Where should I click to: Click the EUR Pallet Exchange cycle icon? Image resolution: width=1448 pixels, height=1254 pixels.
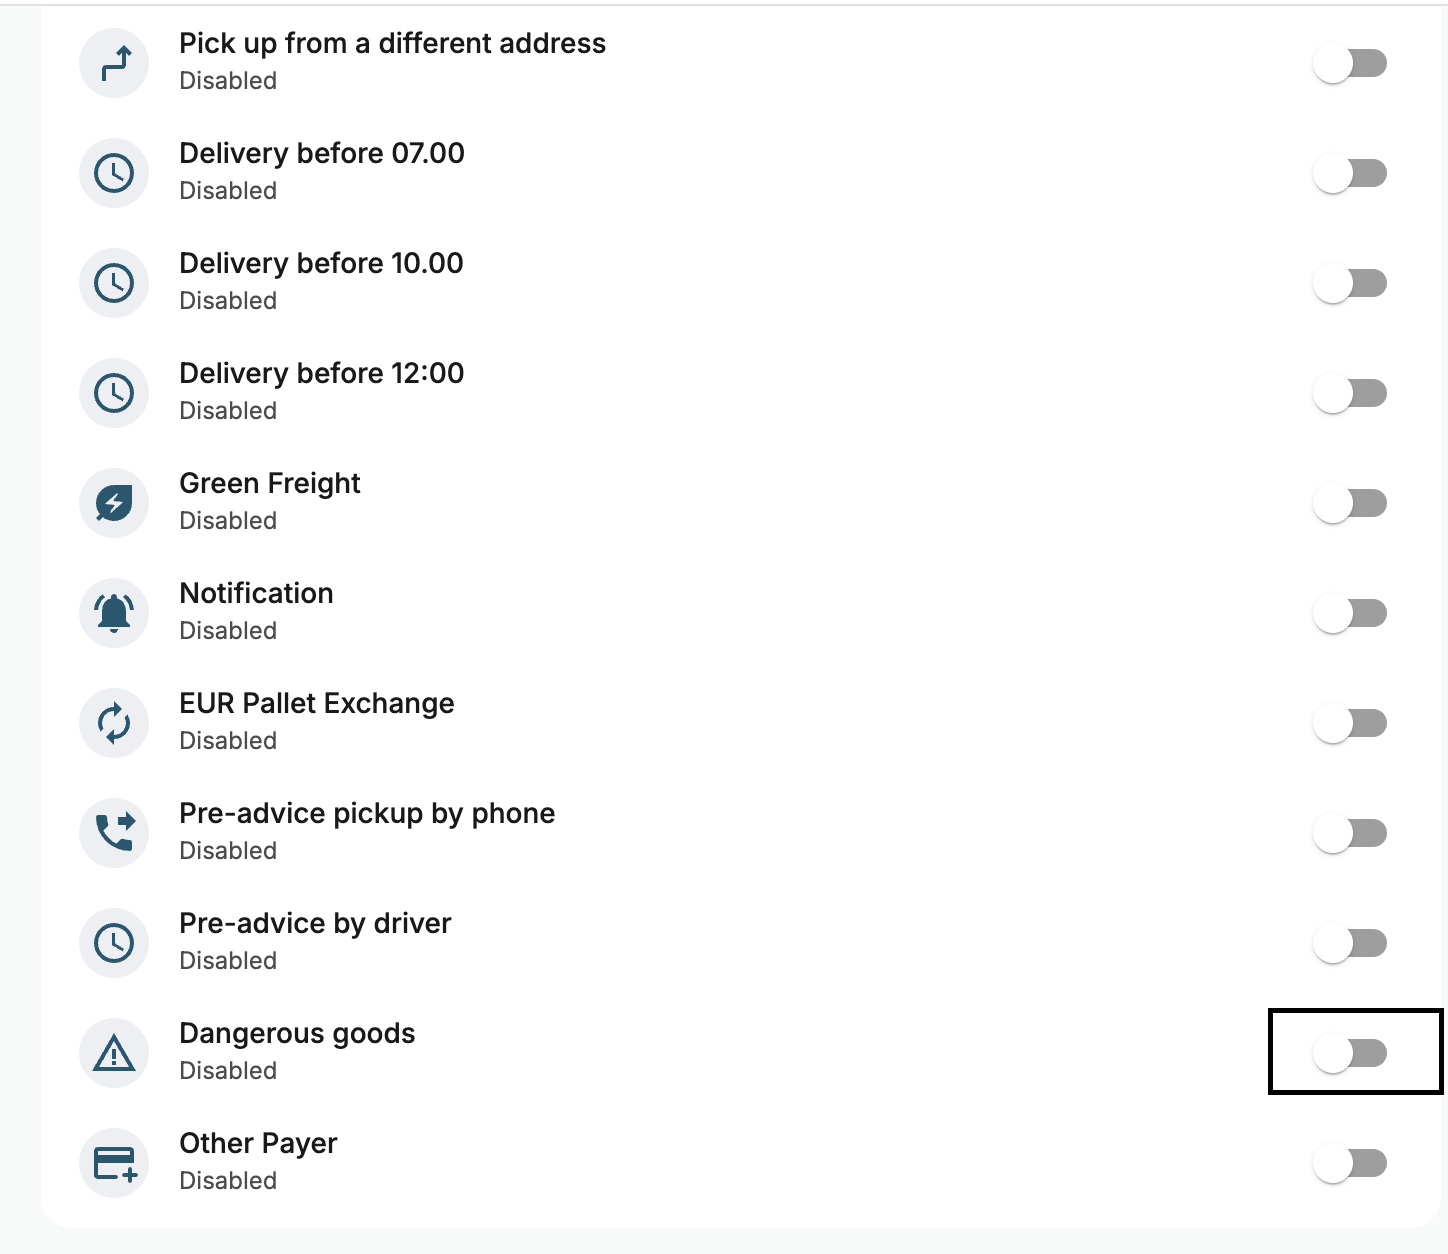point(114,723)
